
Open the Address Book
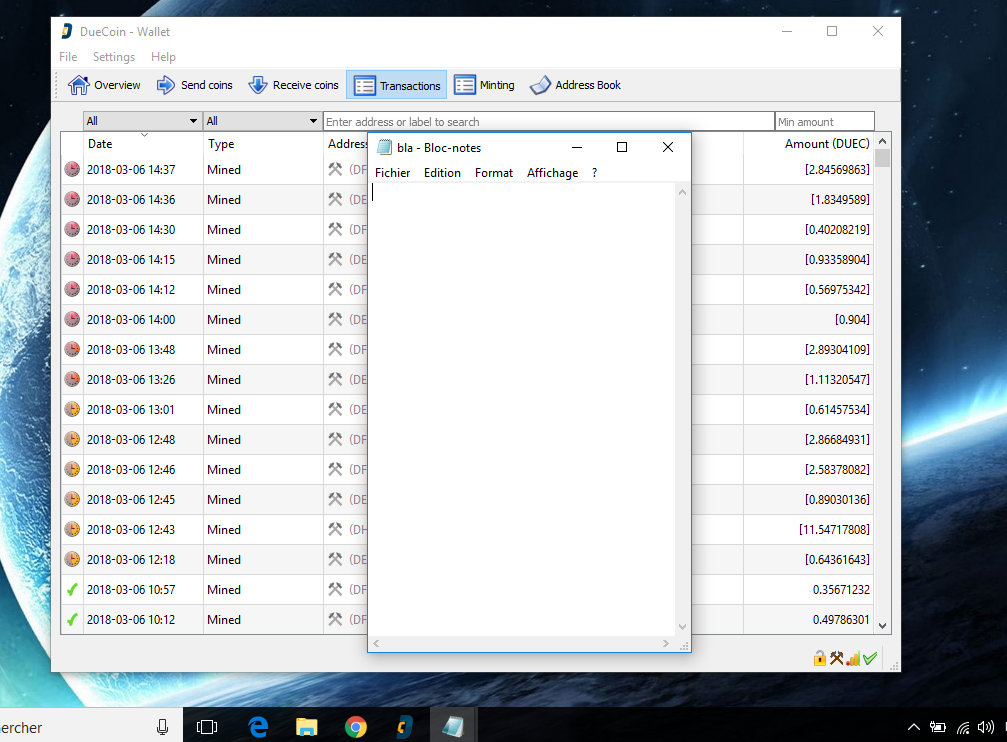click(575, 85)
